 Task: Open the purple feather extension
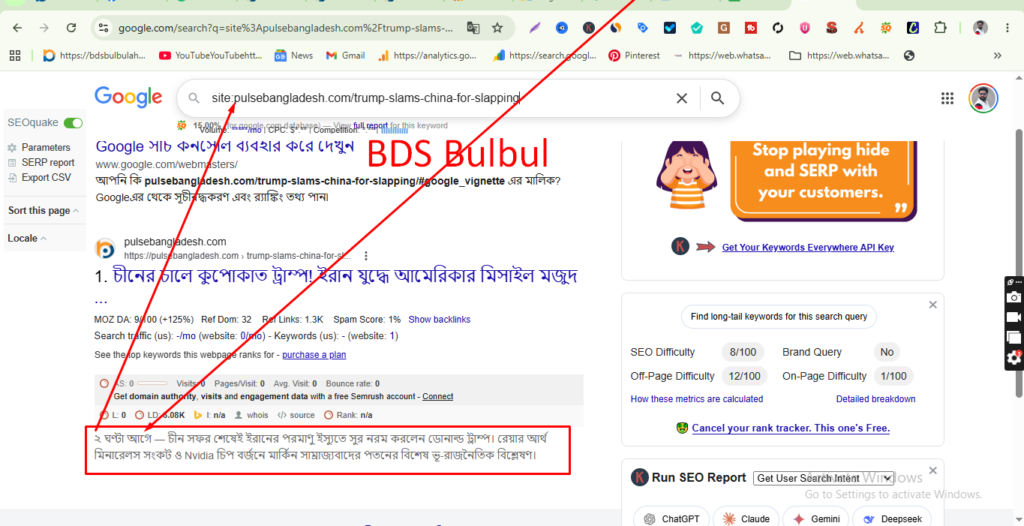[x=536, y=28]
